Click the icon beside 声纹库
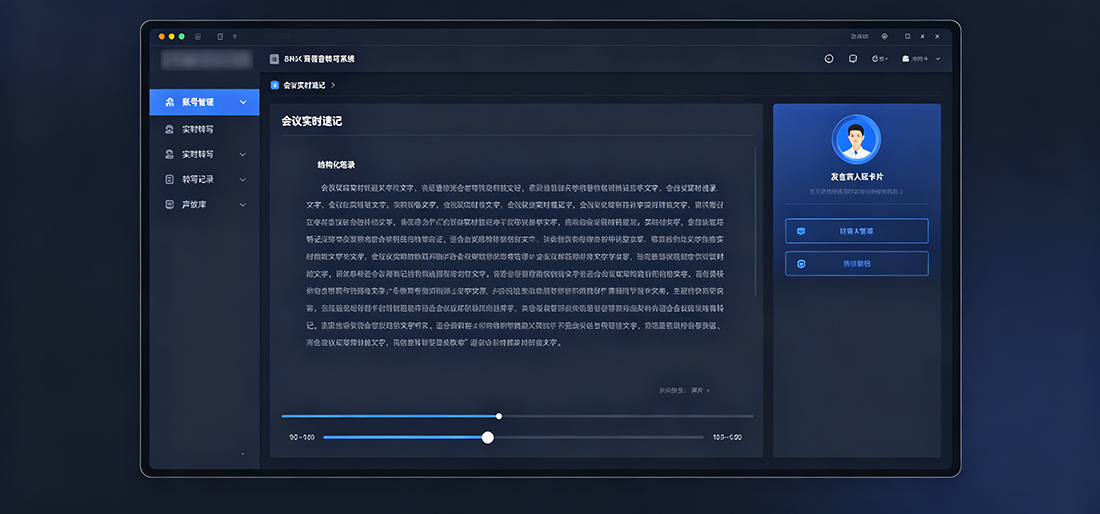This screenshot has width=1100, height=514. (169, 205)
